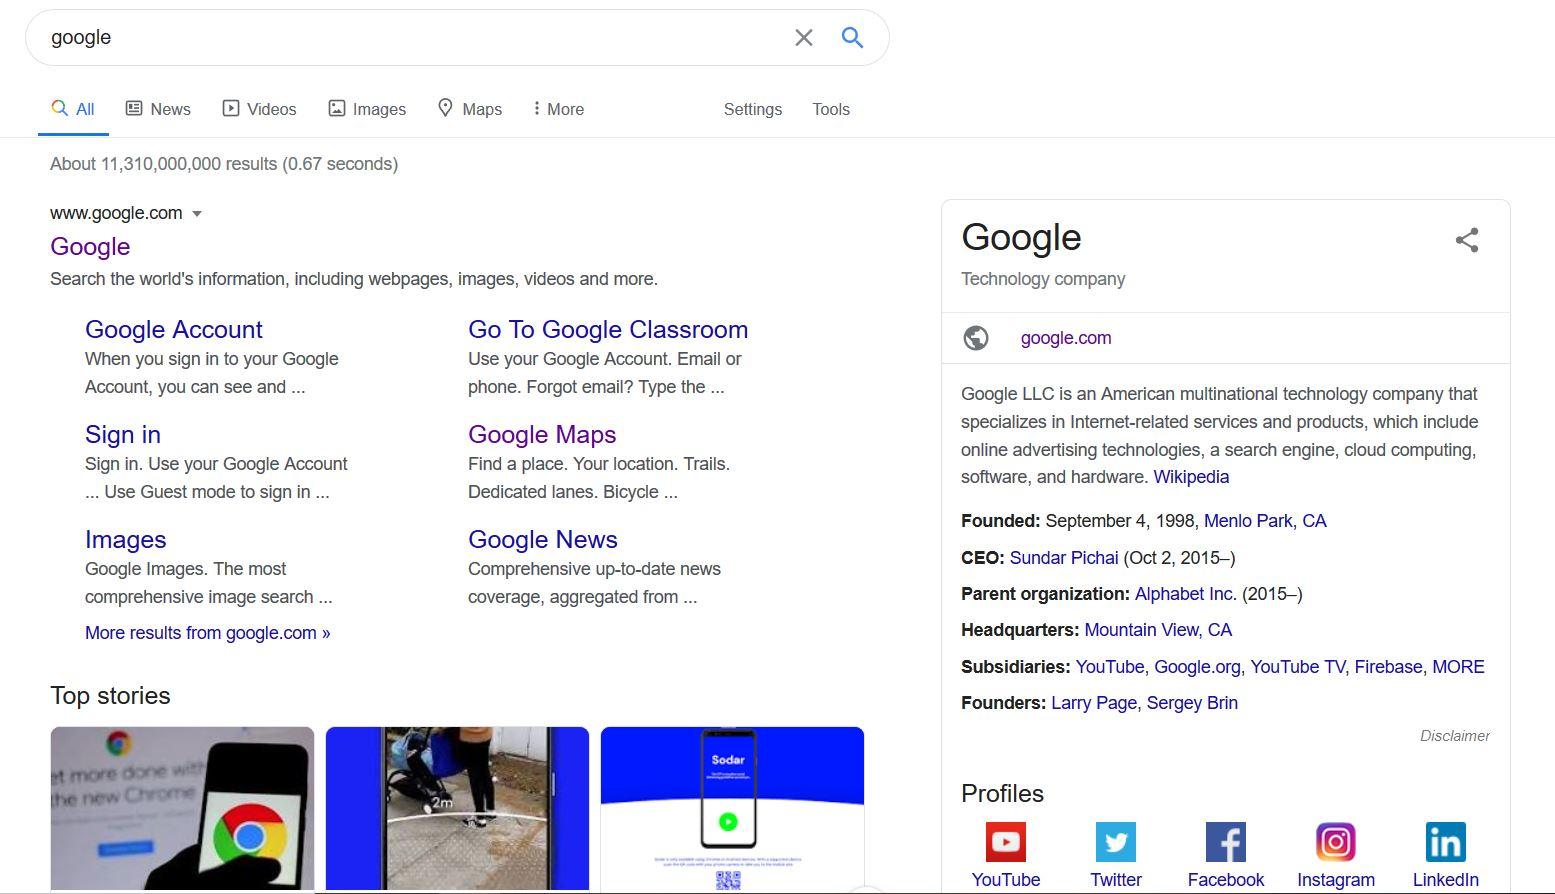The height and width of the screenshot is (894, 1555).
Task: Click the Firebase subsidiary link
Action: [x=1388, y=667]
